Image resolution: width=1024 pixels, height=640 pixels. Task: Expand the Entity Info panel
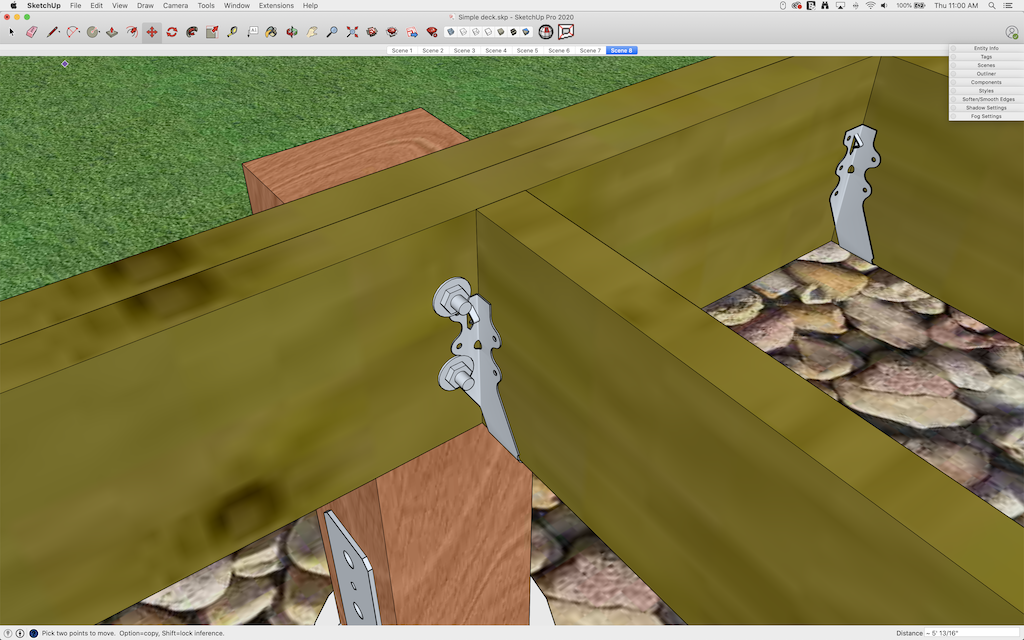pos(986,48)
